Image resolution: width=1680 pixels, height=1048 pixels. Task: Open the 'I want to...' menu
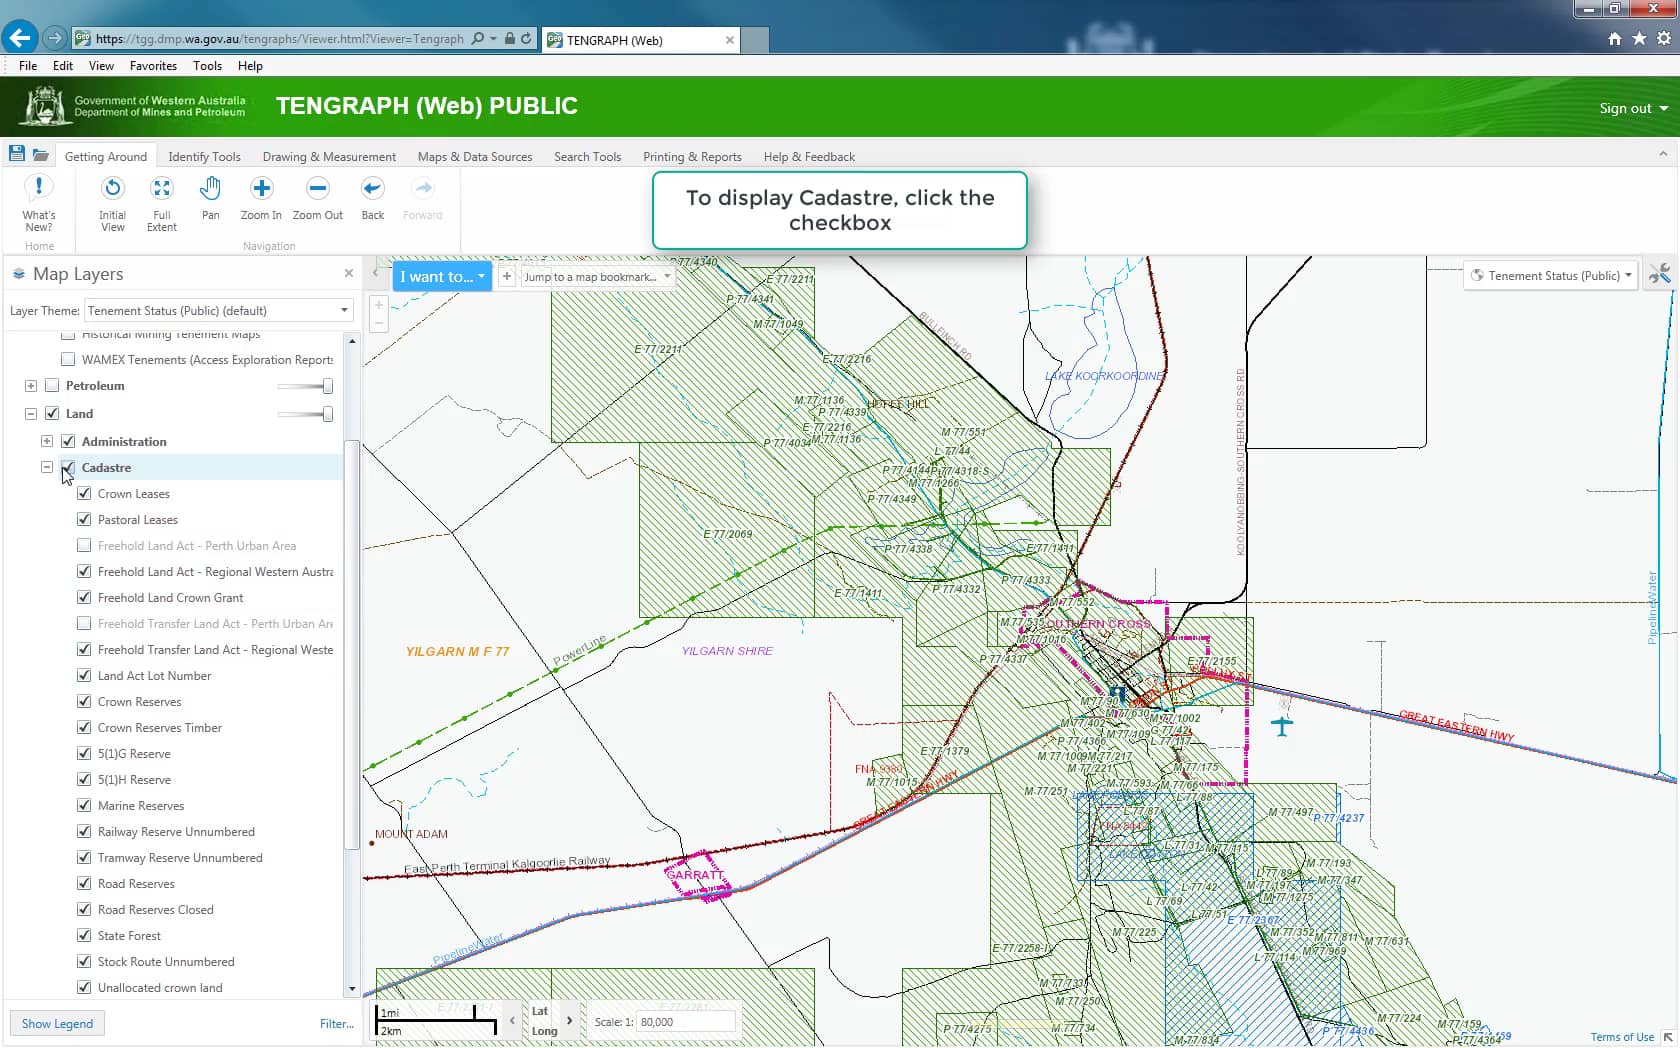pyautogui.click(x=441, y=276)
